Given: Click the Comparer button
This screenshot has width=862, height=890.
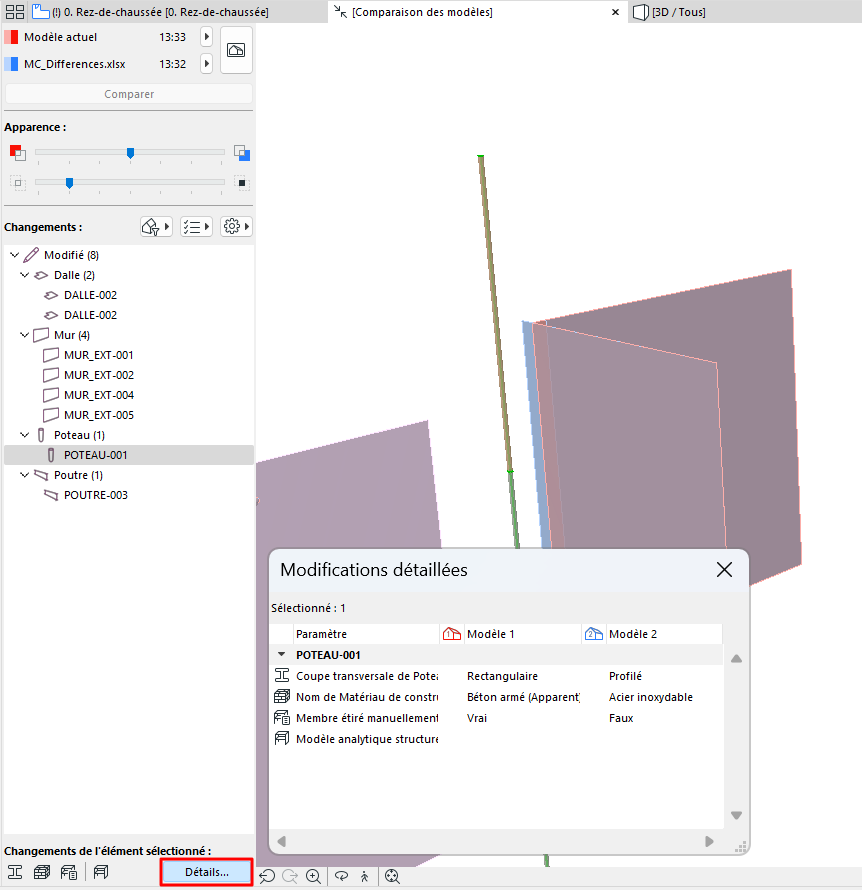Looking at the screenshot, I should (x=129, y=94).
